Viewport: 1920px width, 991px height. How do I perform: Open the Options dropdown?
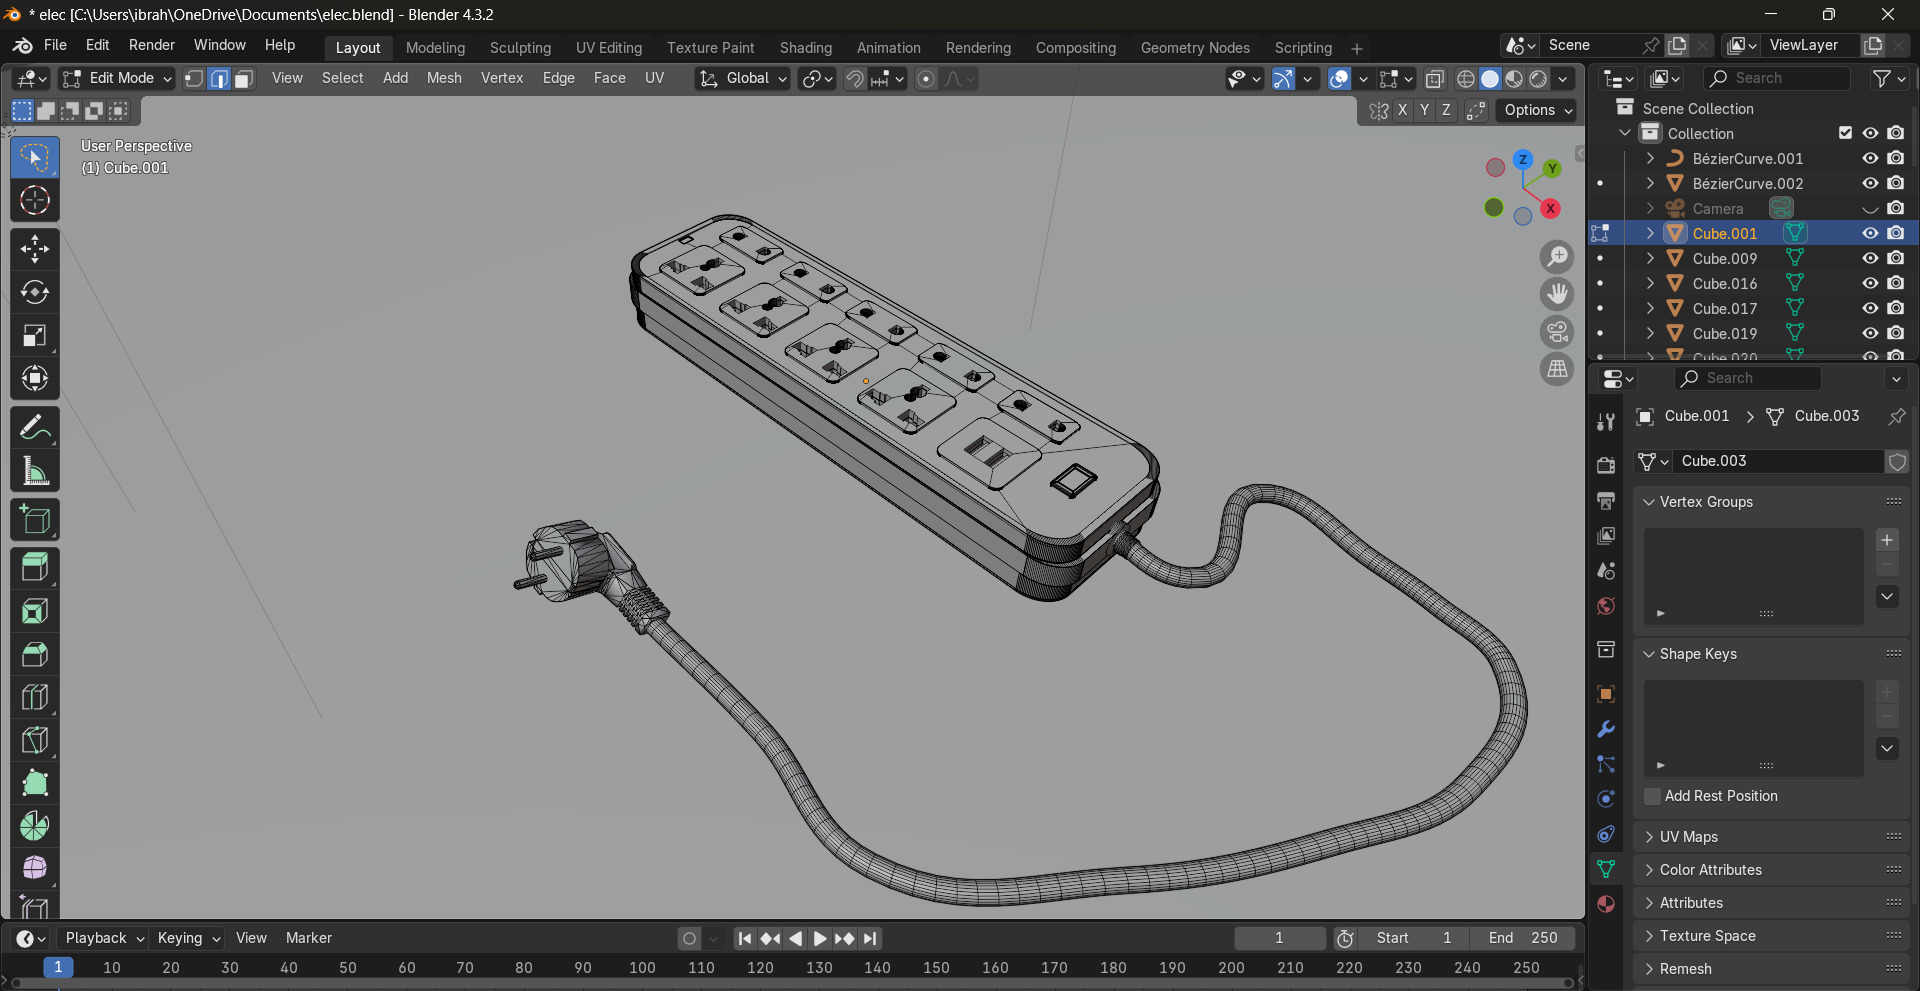(x=1538, y=110)
